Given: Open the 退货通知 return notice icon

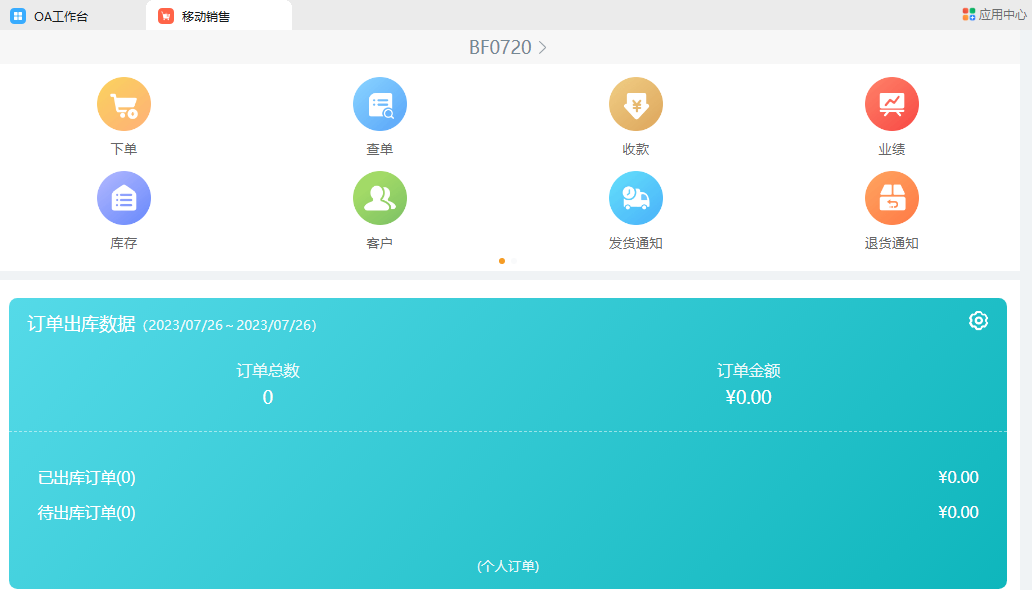Looking at the screenshot, I should coord(892,198).
